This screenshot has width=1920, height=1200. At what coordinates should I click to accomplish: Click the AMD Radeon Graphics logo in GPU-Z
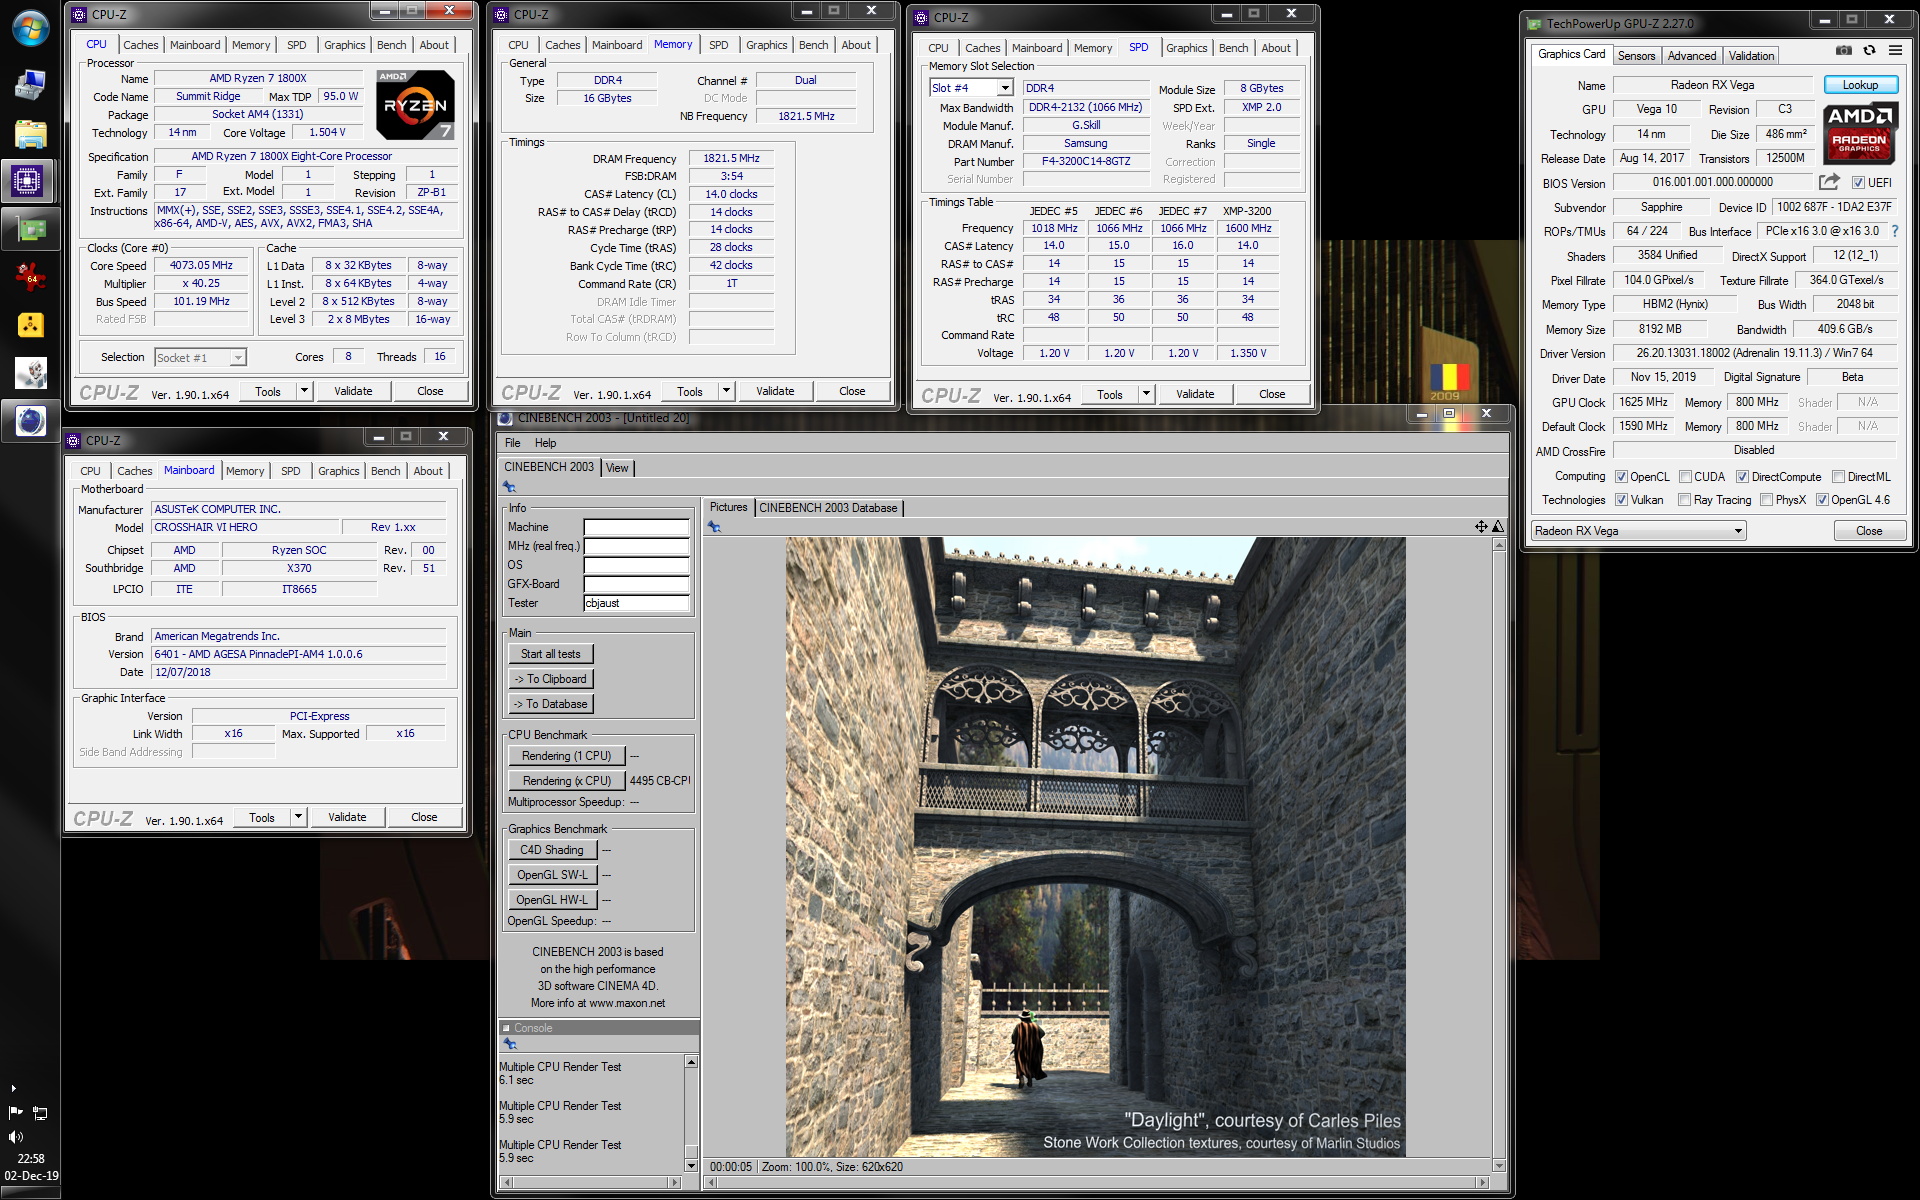pyautogui.click(x=1859, y=133)
